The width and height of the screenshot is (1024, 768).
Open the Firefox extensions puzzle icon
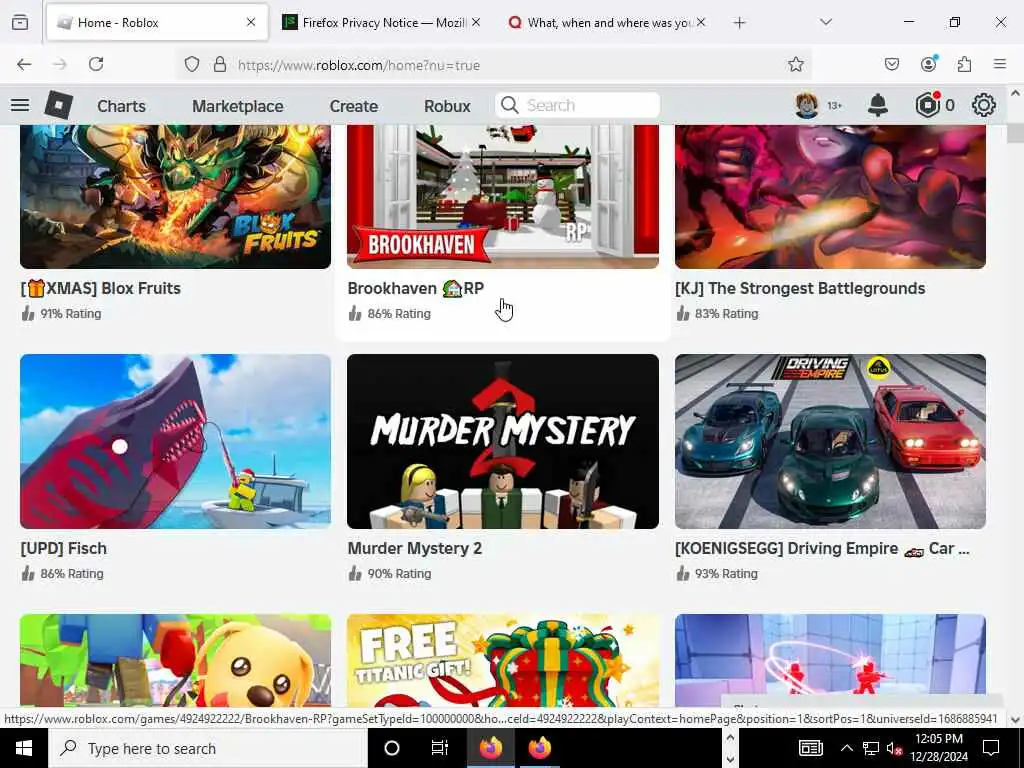pyautogui.click(x=965, y=64)
